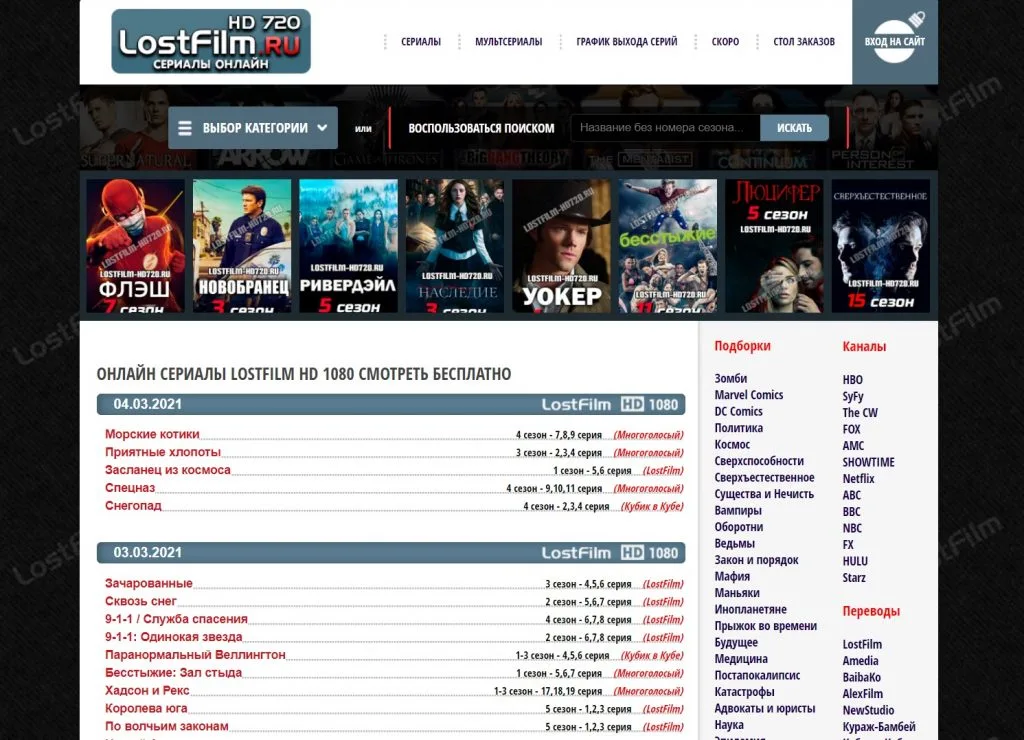This screenshot has width=1024, height=740.
Task: Open the 'Новобранец' series poster
Action: (242, 246)
